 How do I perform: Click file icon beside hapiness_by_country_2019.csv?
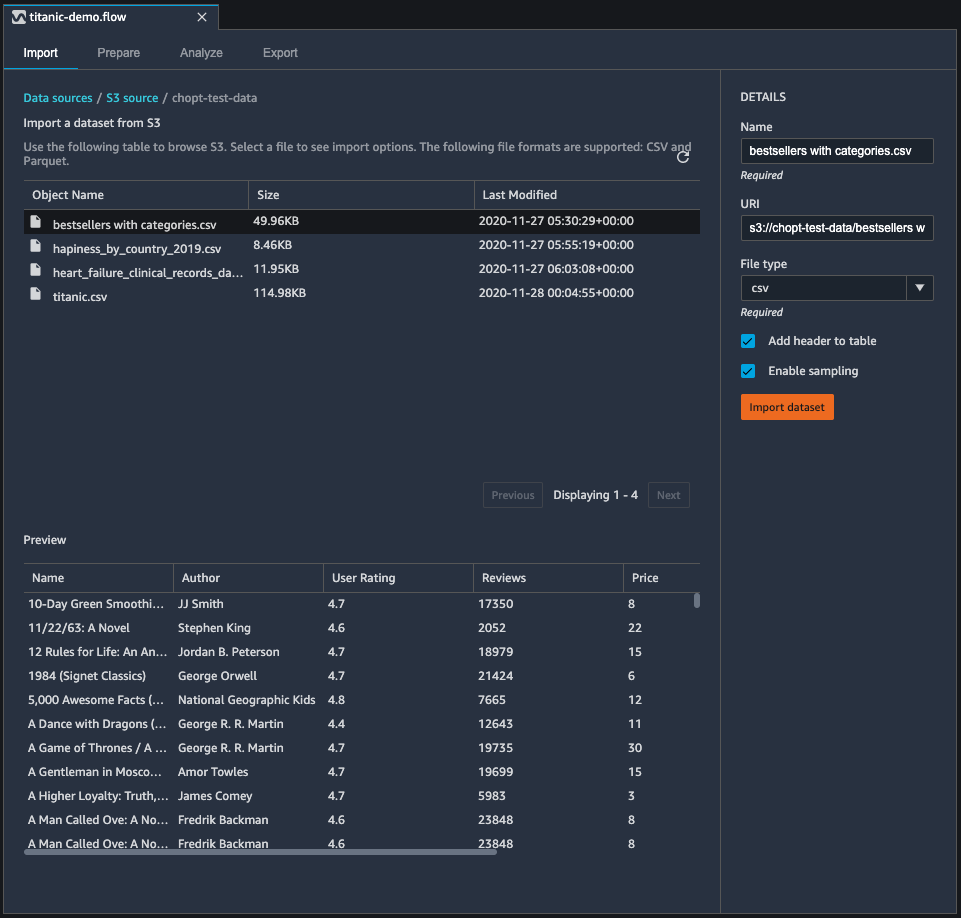coord(36,246)
